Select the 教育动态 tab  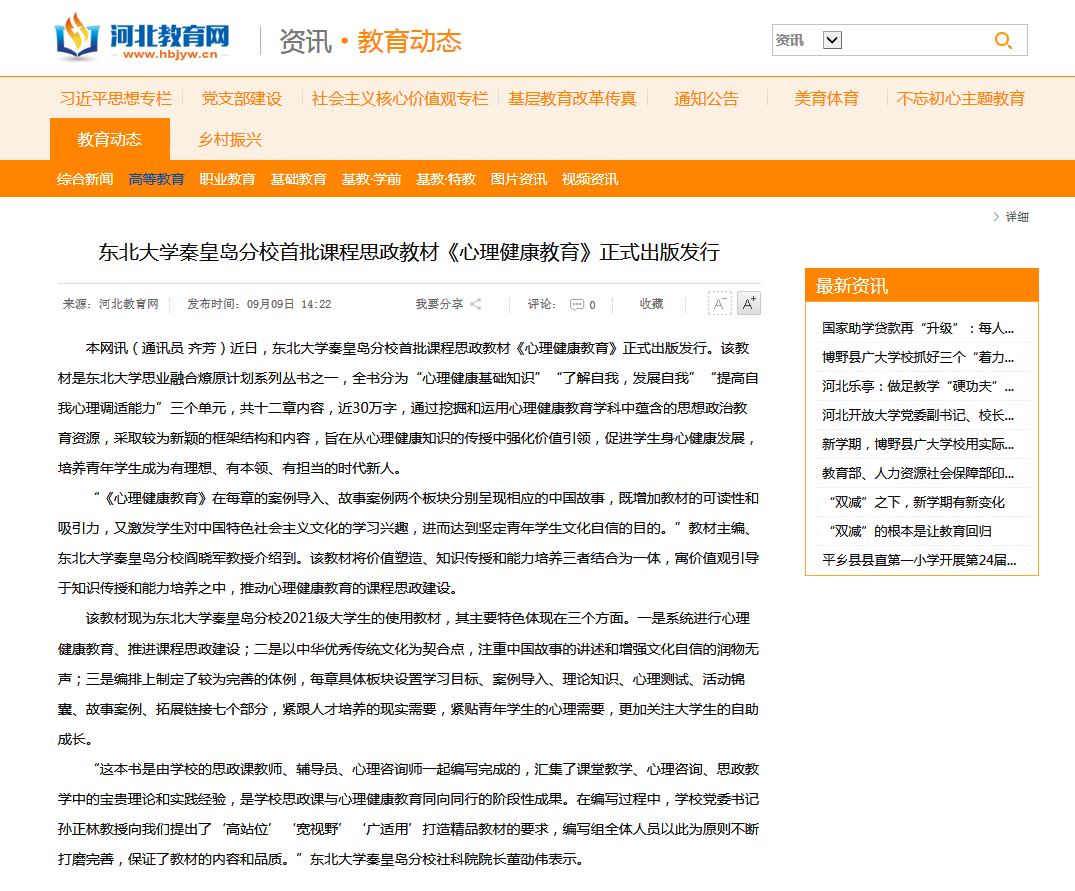pyautogui.click(x=110, y=139)
